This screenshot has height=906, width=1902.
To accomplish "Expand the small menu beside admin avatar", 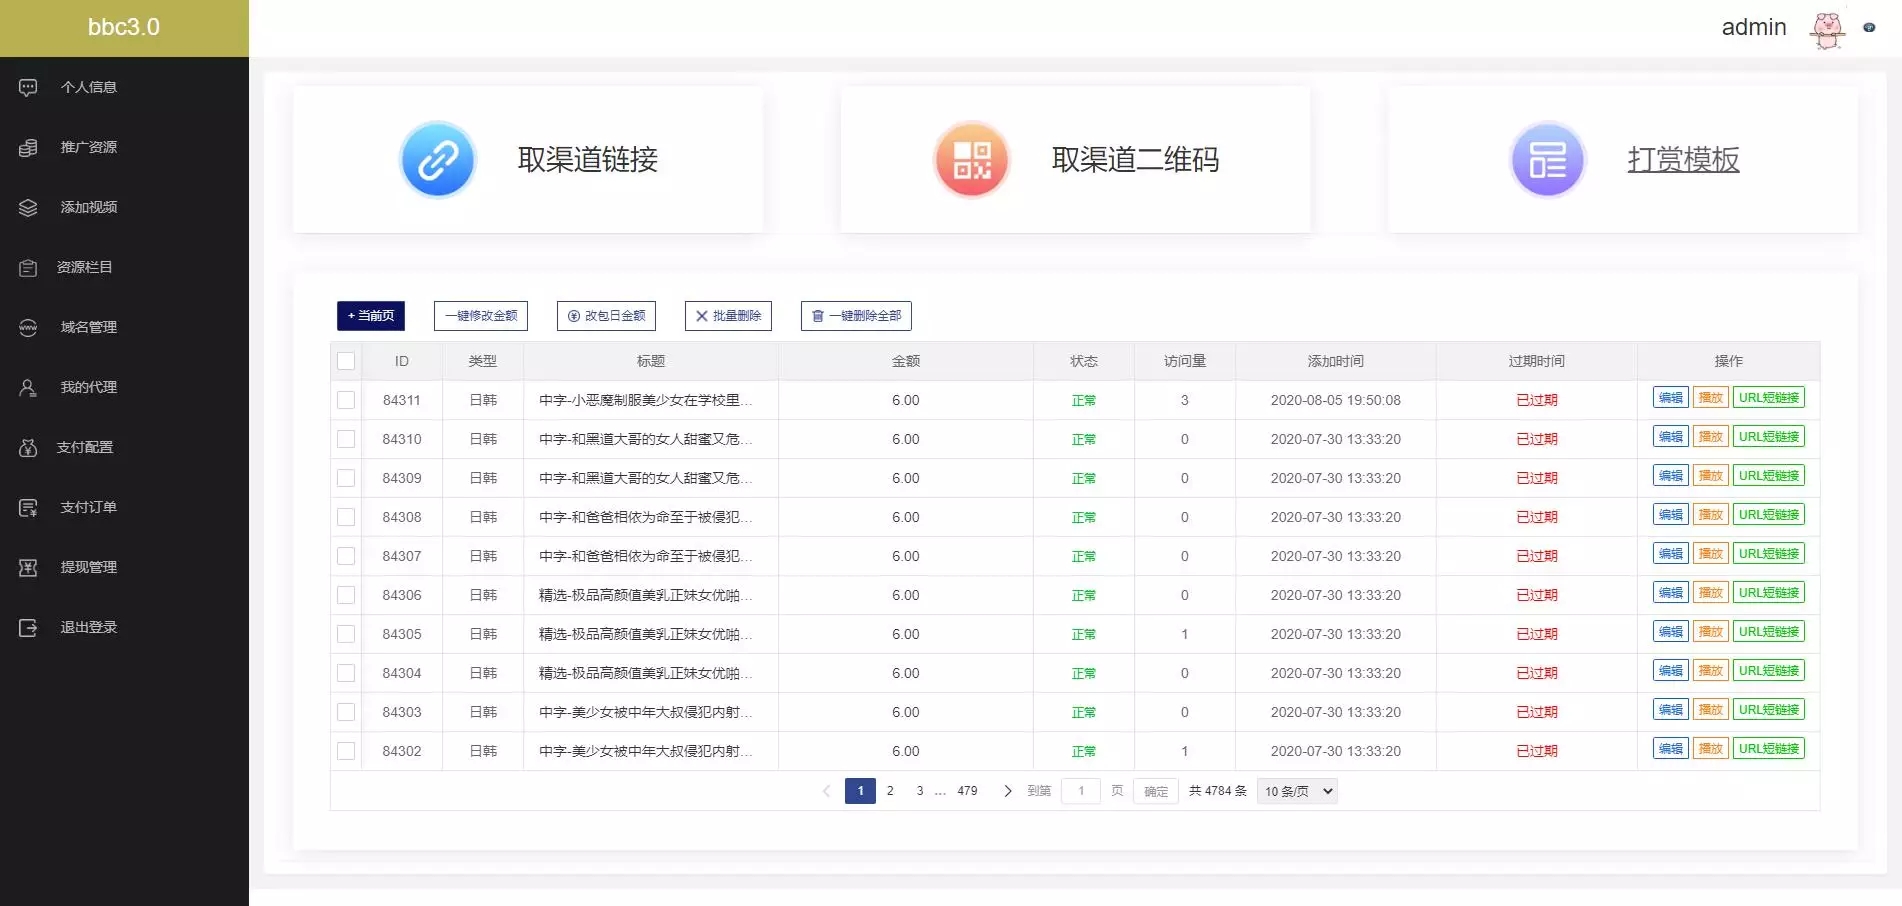I will point(1869,28).
